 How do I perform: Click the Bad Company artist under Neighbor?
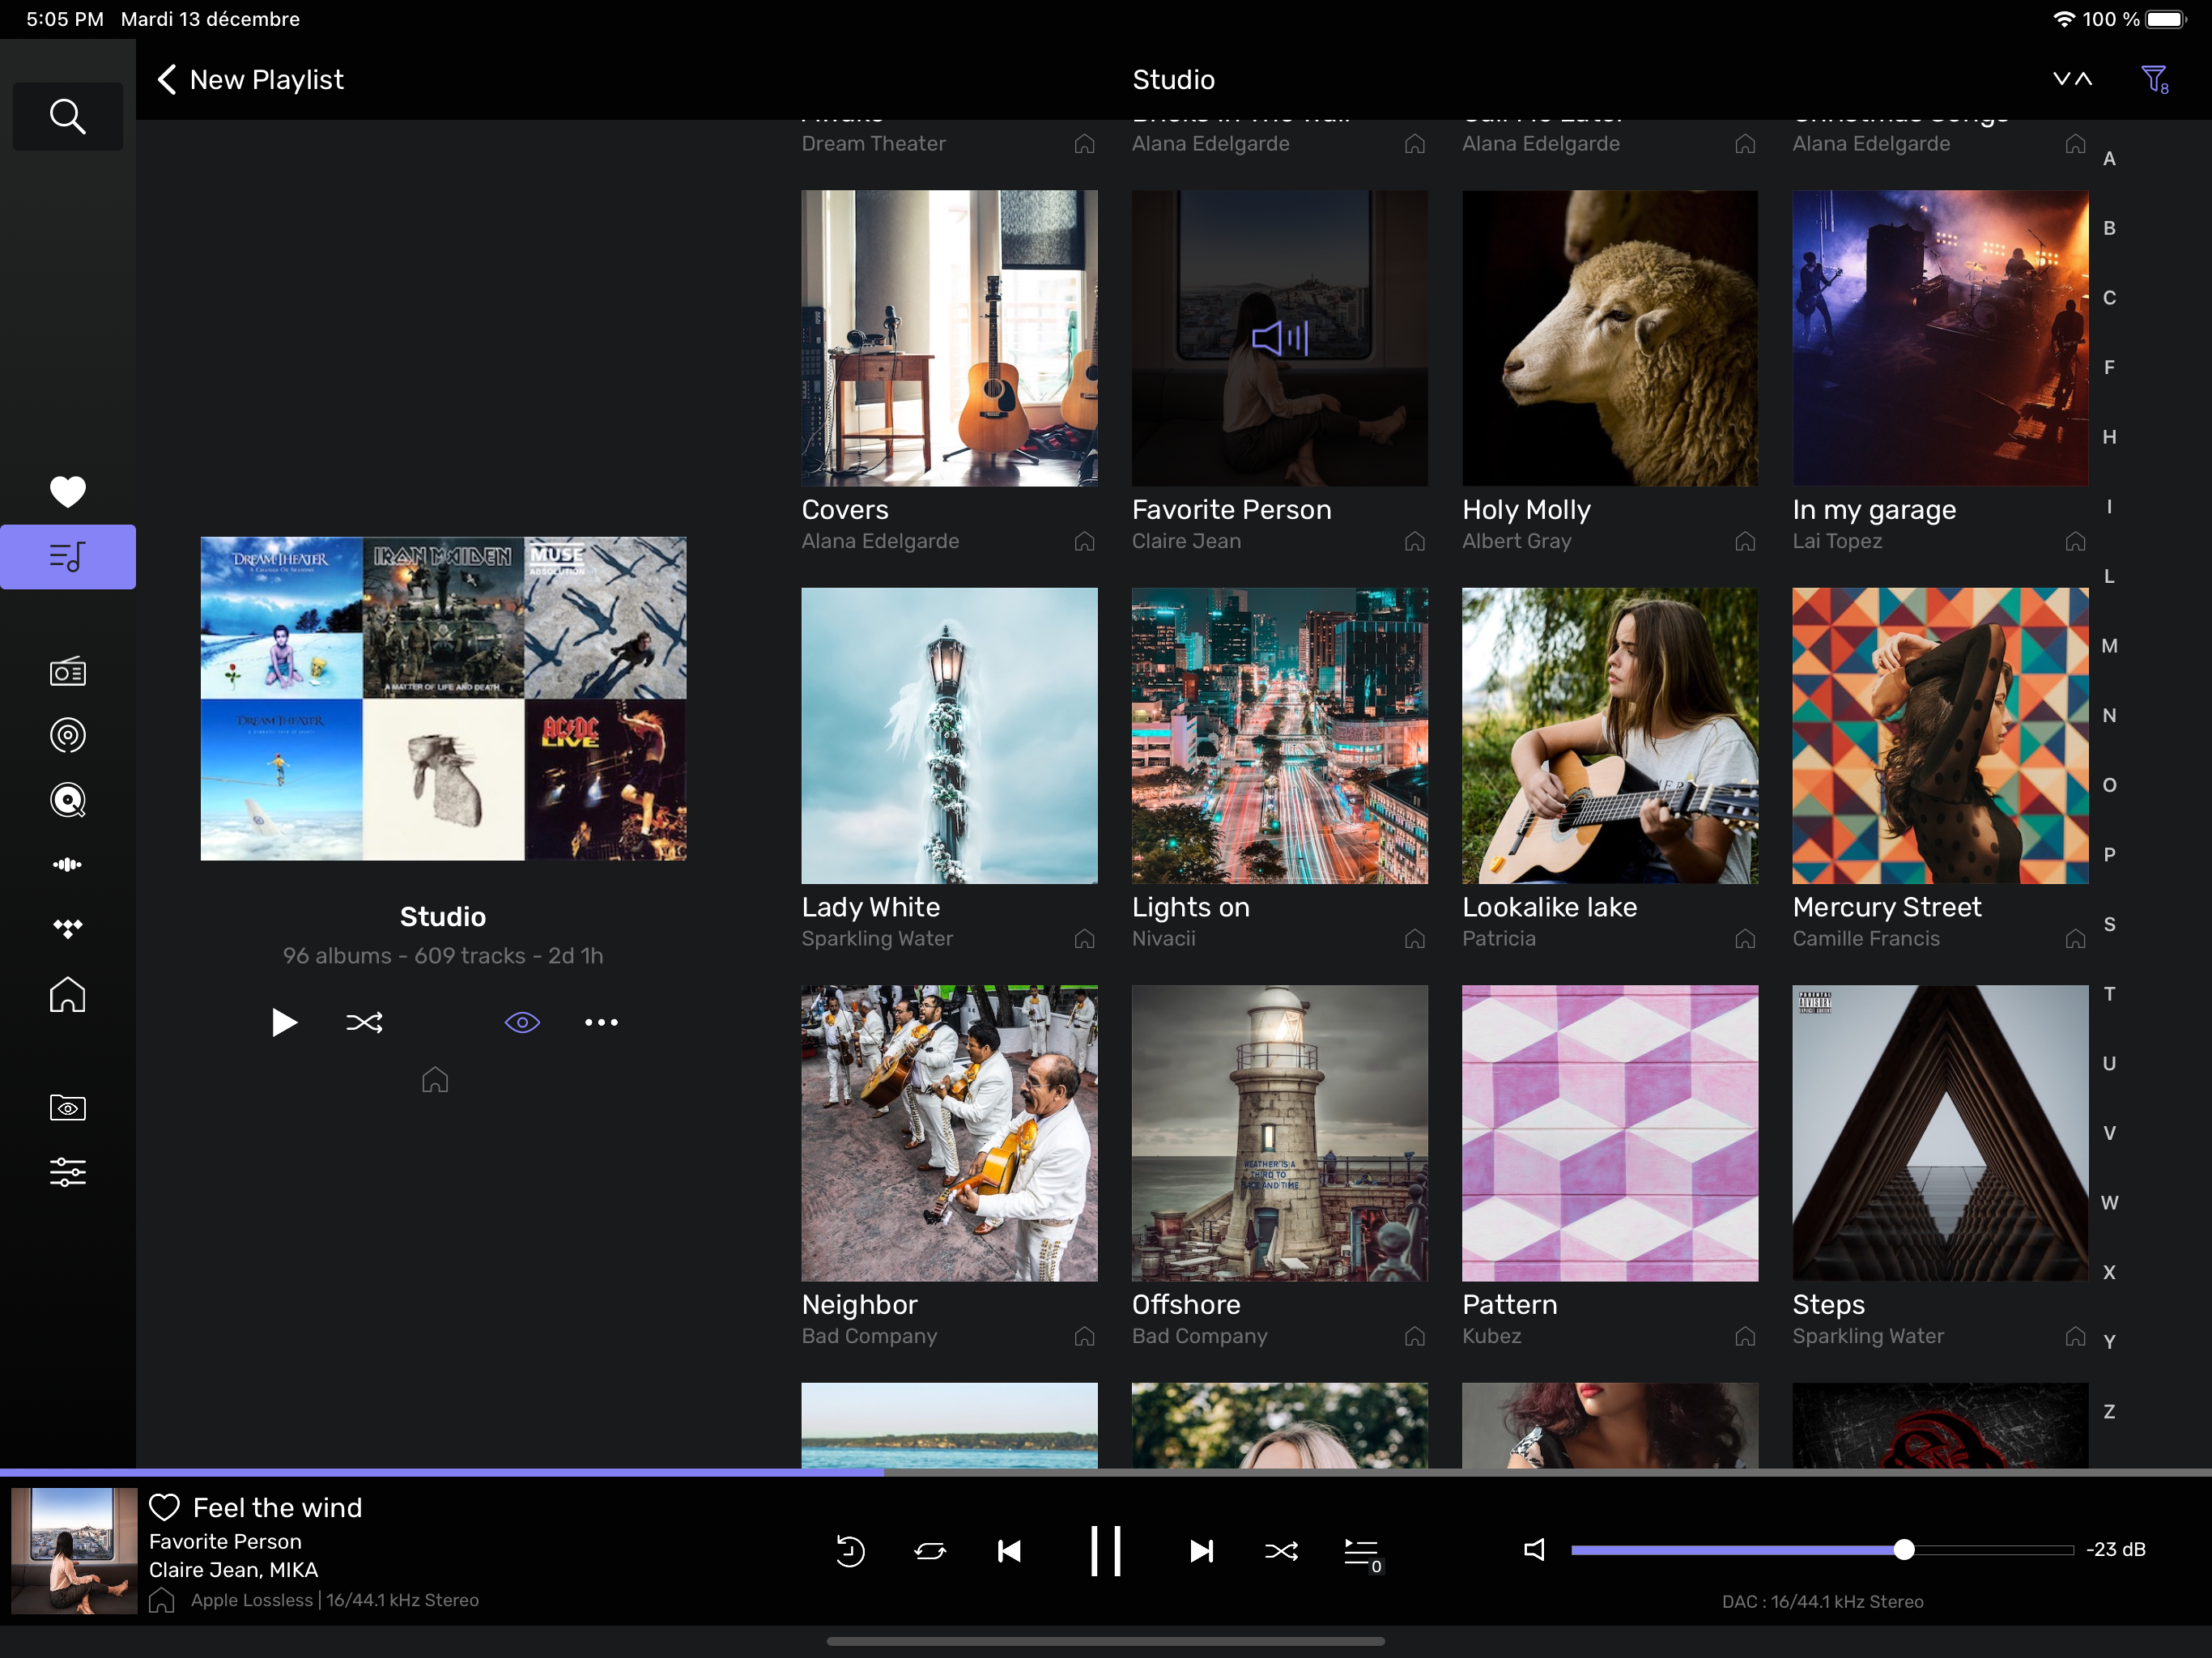(x=869, y=1336)
